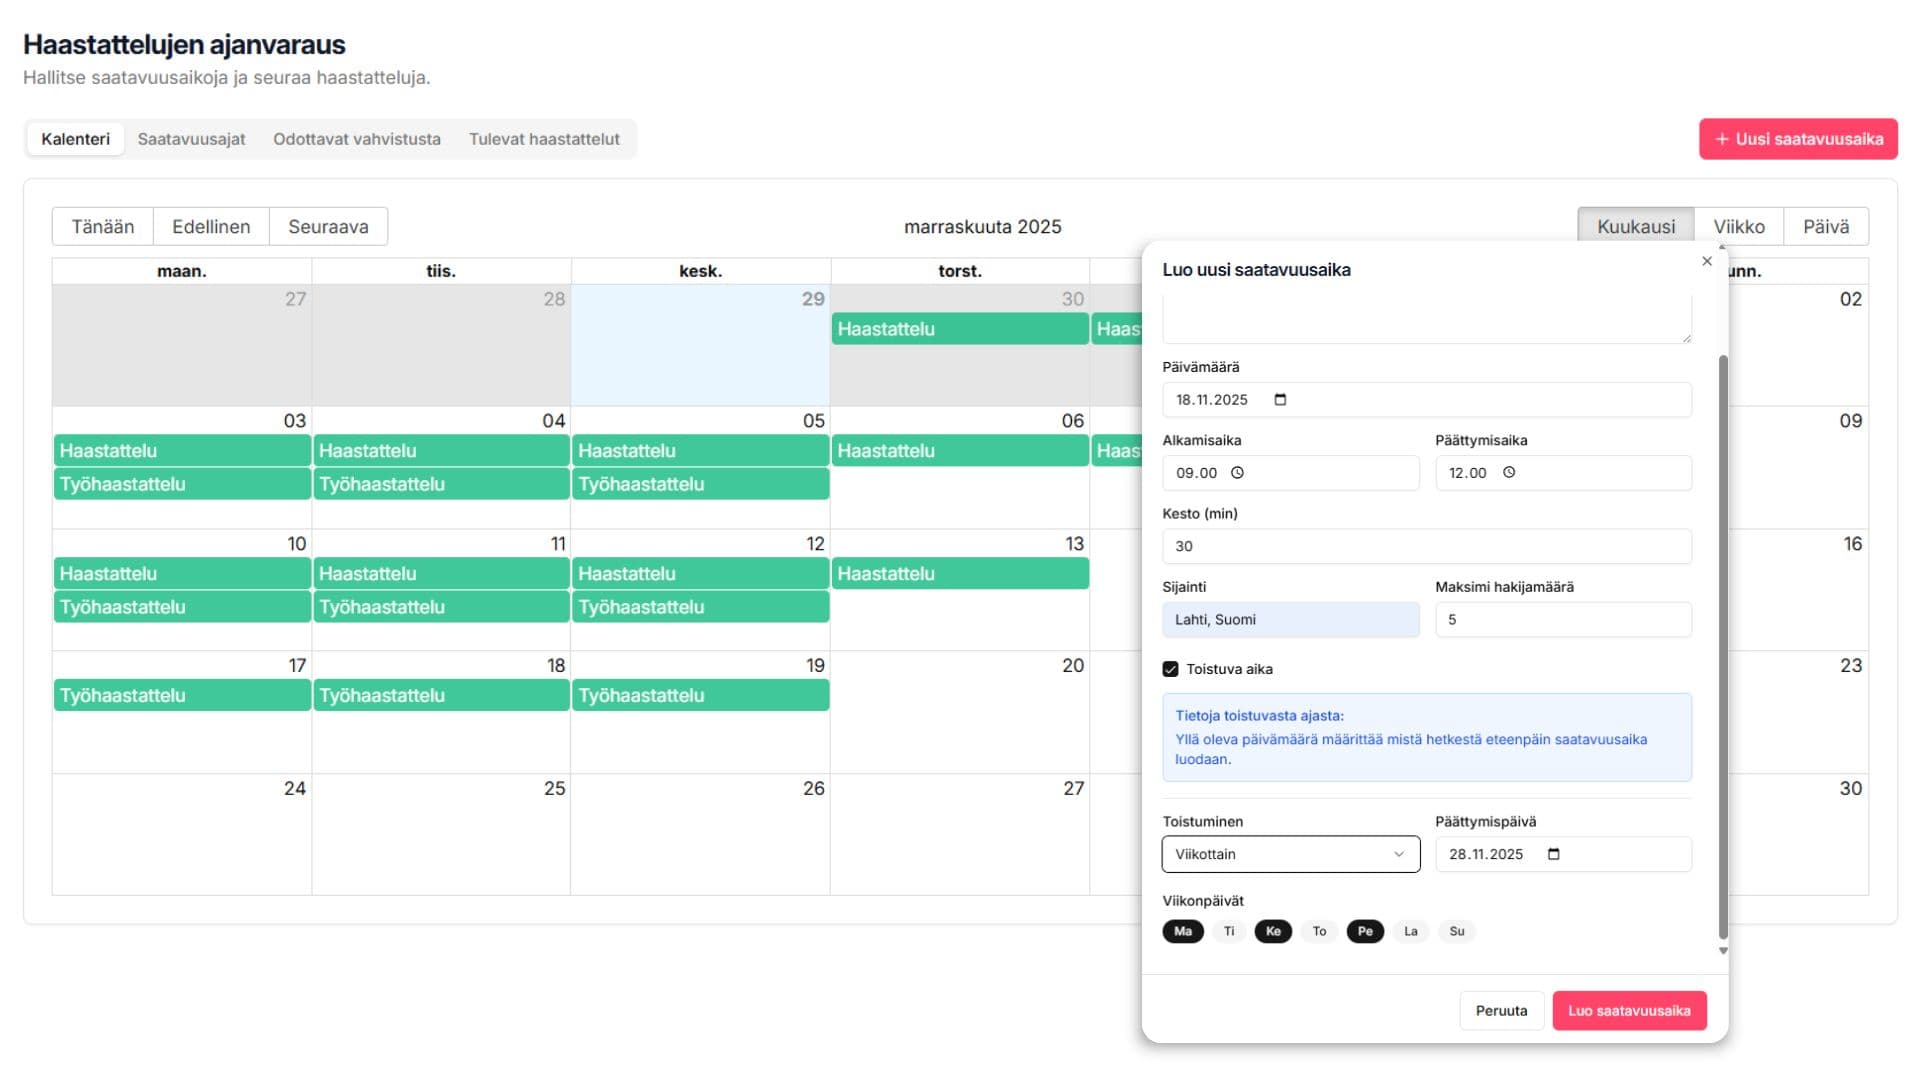Click the textarea resize handle
Screen dimensions: 1920x1080
coord(1686,338)
